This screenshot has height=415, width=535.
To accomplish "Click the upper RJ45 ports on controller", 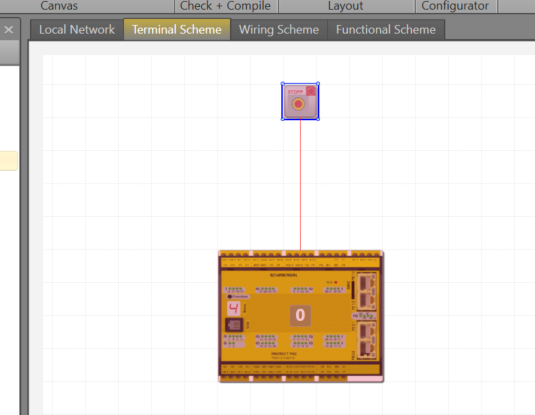I will [367, 292].
